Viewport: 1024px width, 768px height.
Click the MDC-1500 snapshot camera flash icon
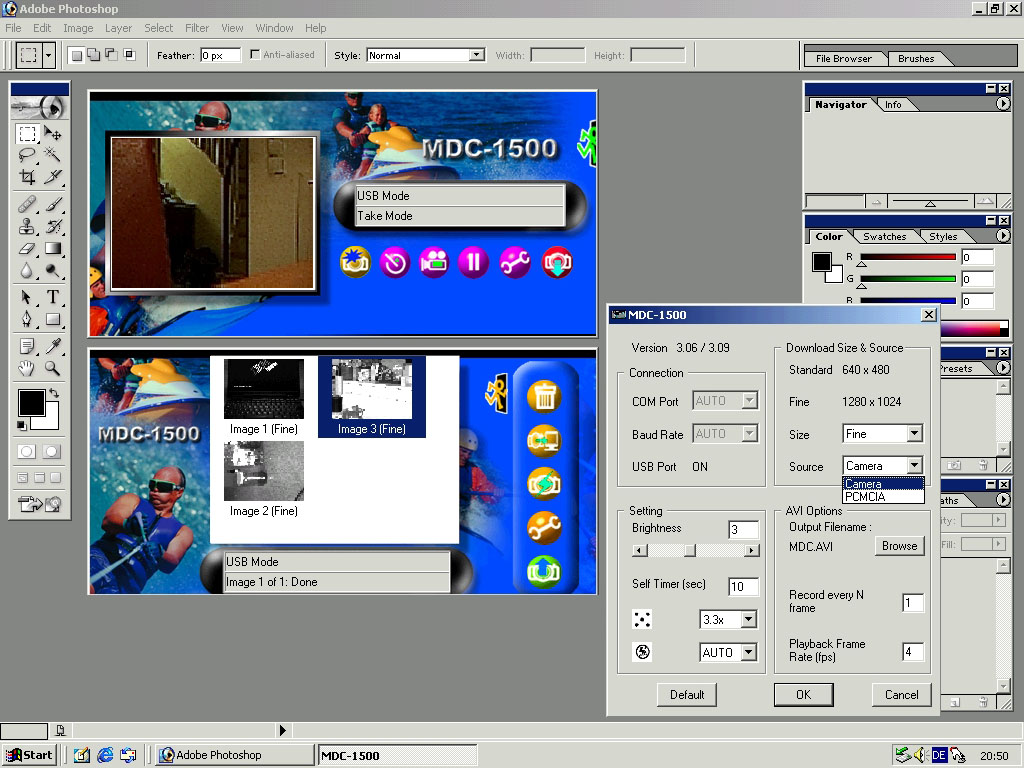point(355,263)
